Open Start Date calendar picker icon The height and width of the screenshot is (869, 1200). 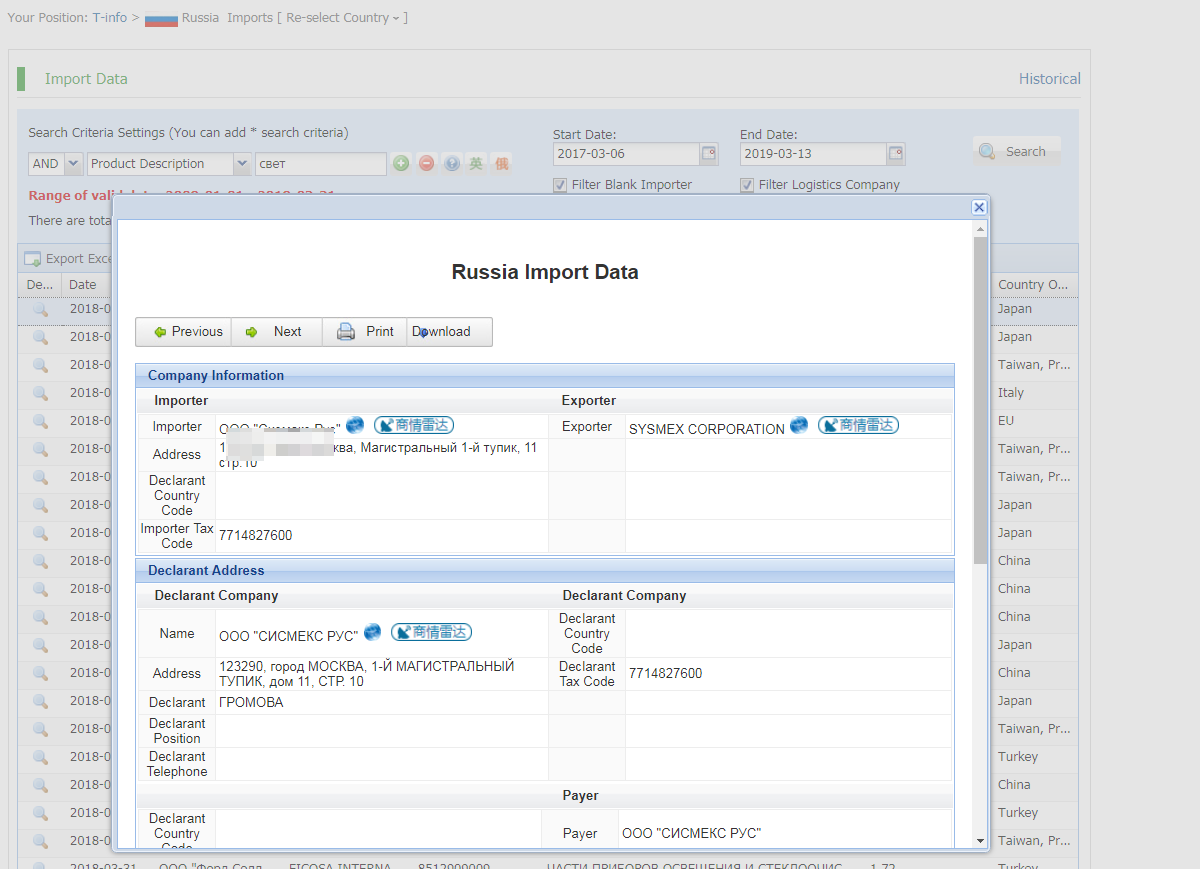tap(709, 154)
